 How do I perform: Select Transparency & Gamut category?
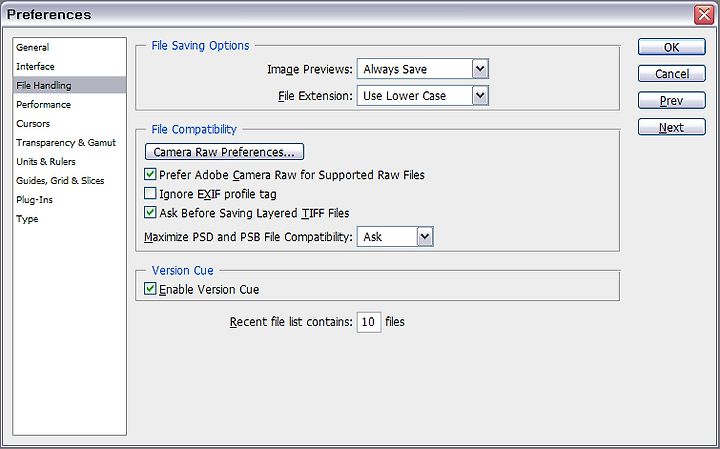(x=69, y=143)
